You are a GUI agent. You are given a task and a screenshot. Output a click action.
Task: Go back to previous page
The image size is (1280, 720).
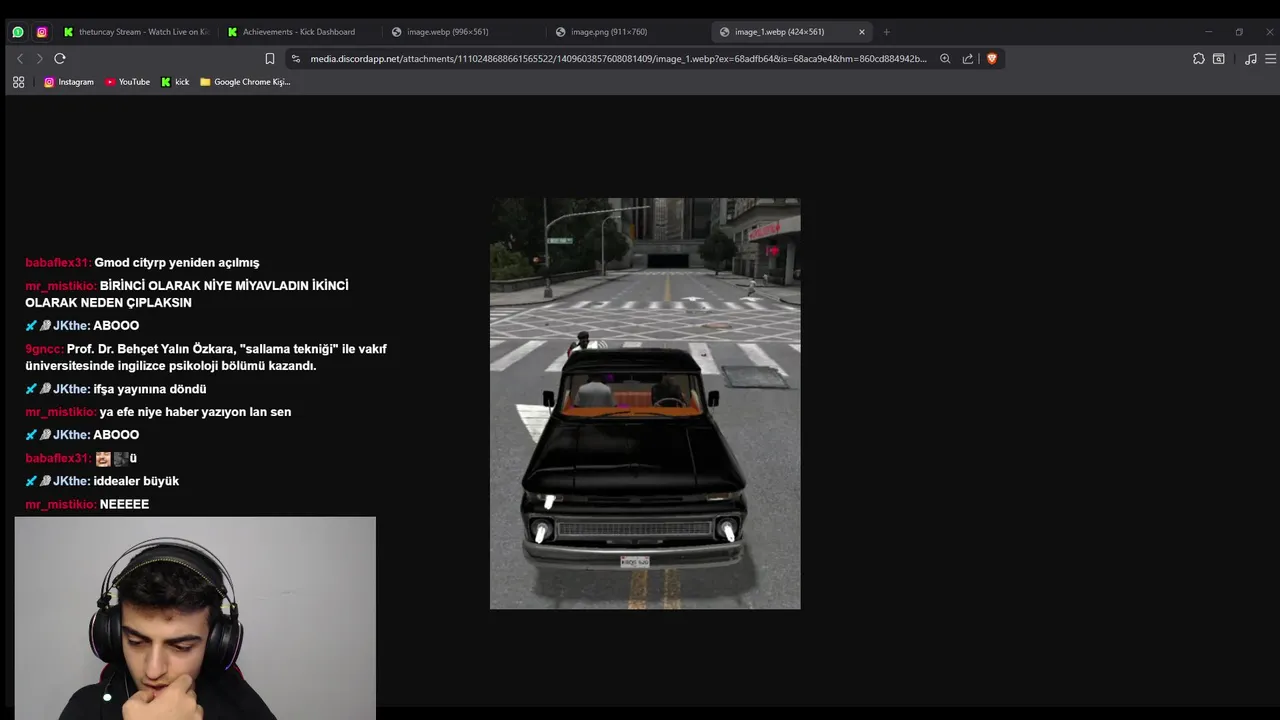[19, 59]
